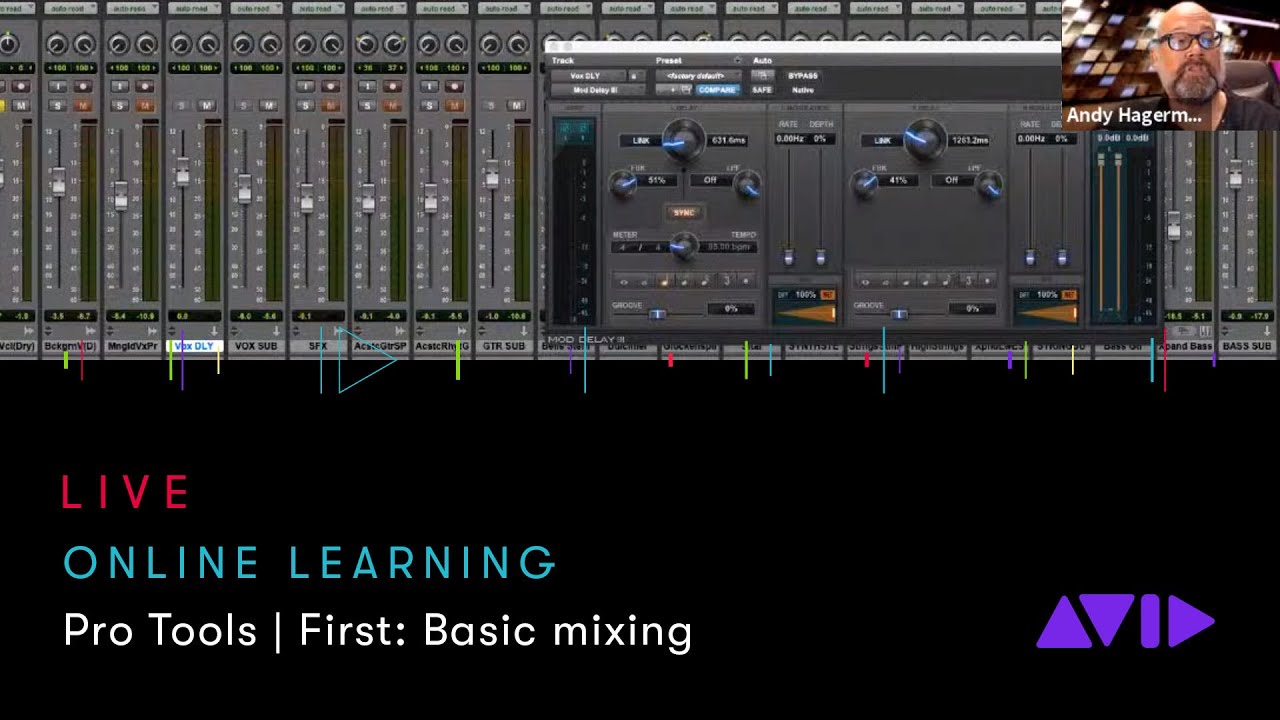Open auto read dropdown on Vox DLY track
This screenshot has width=1280, height=720.
coord(194,8)
